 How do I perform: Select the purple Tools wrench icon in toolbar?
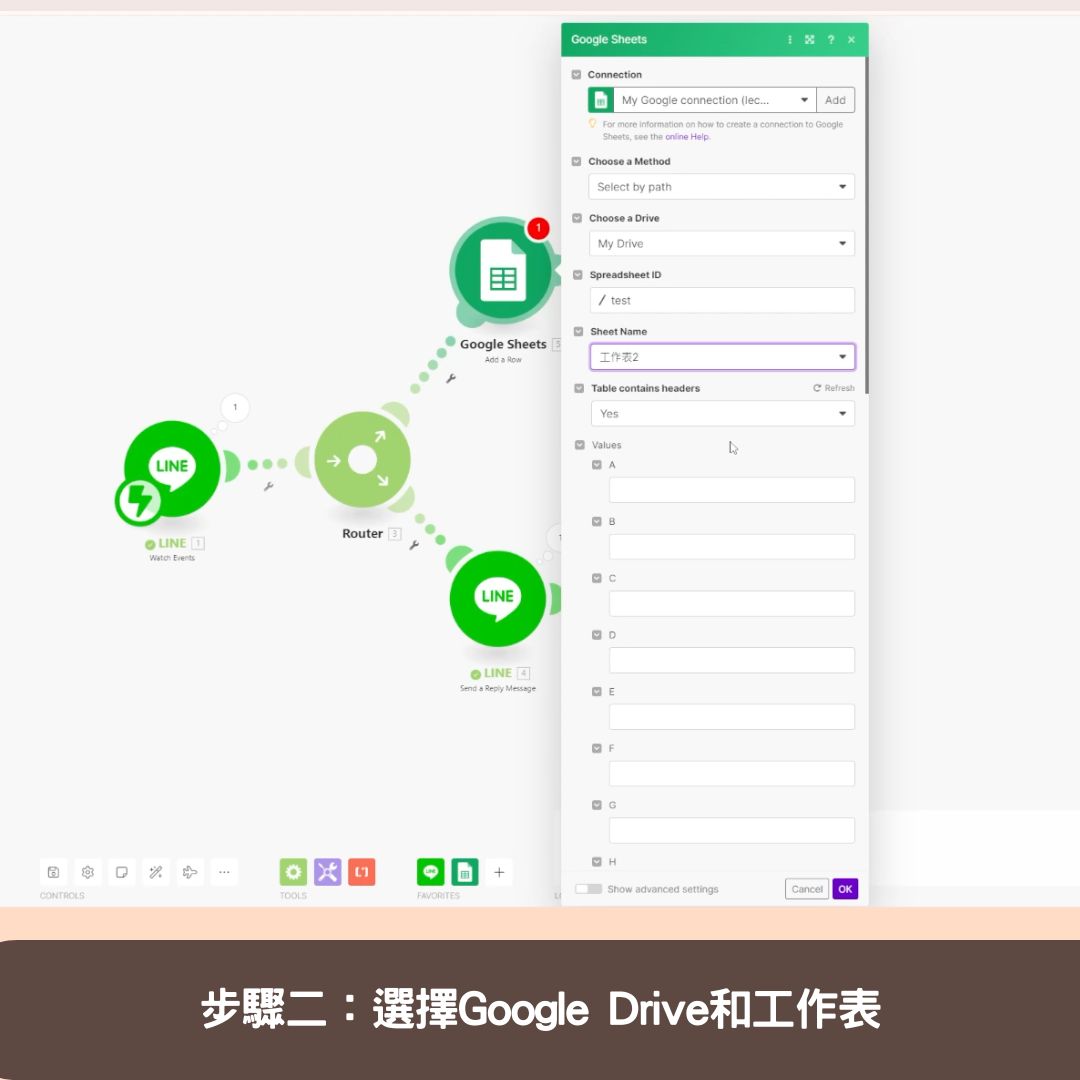coord(327,872)
